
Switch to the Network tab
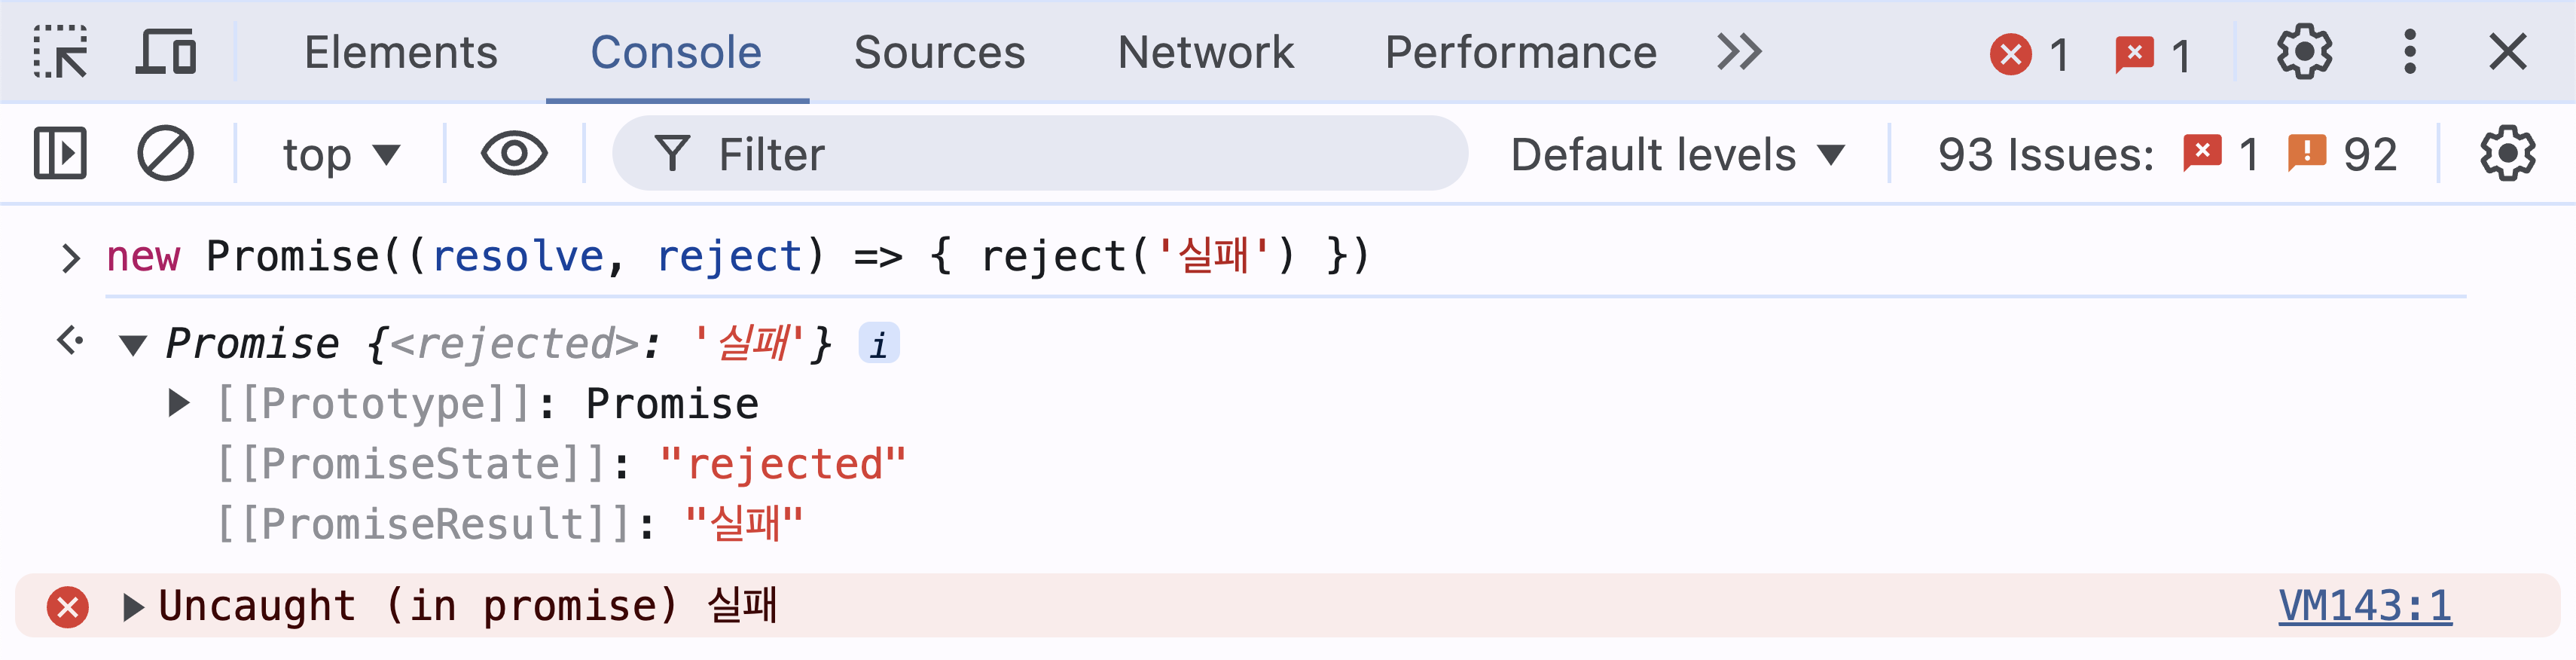click(1205, 52)
